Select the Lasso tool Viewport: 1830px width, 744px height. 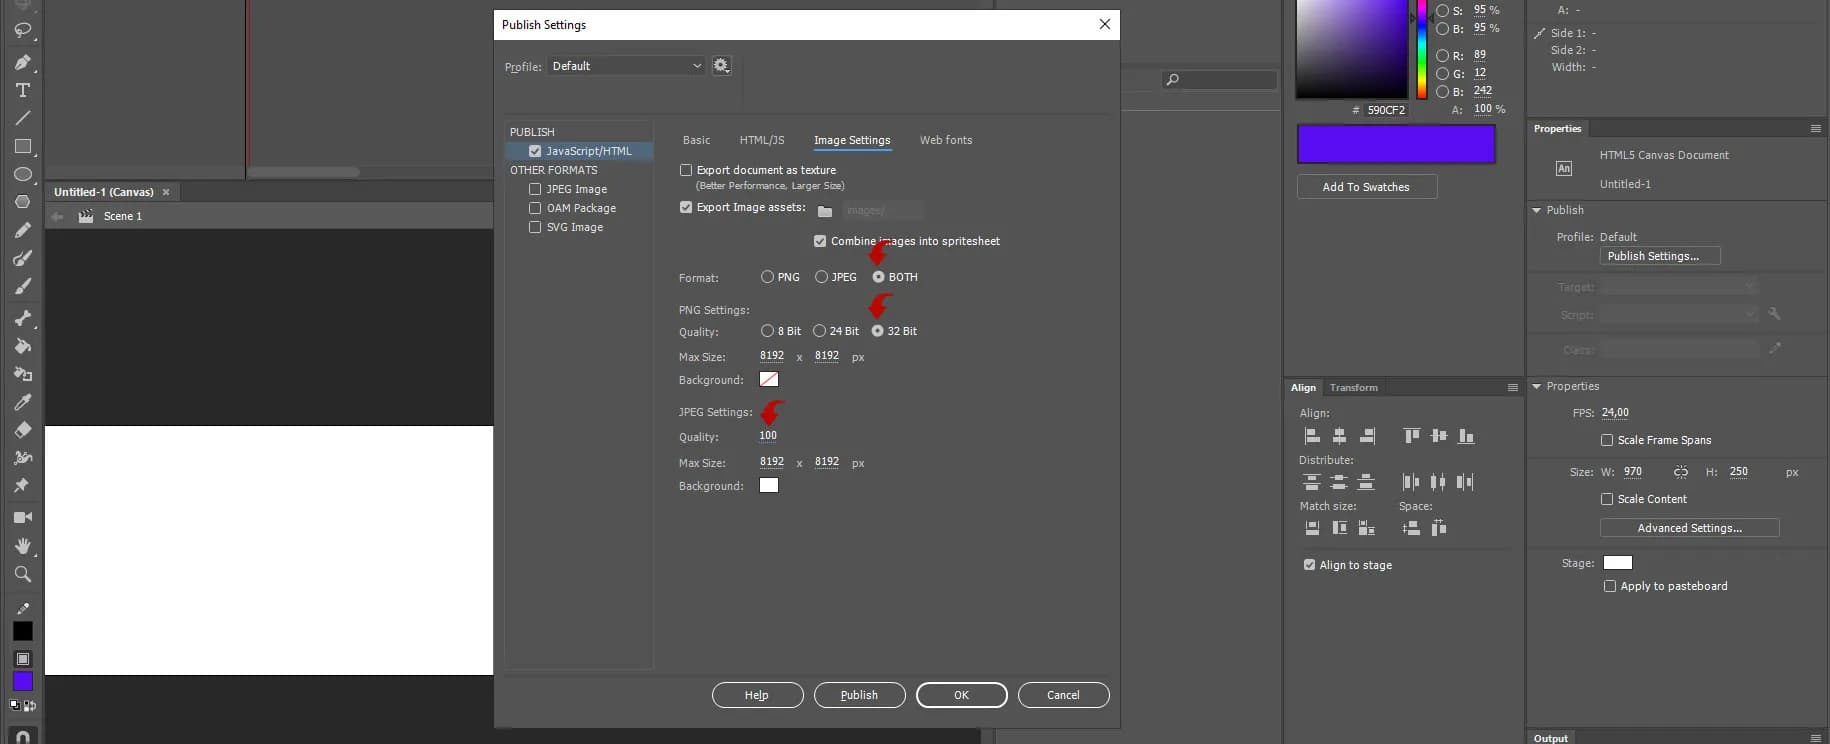[22, 30]
